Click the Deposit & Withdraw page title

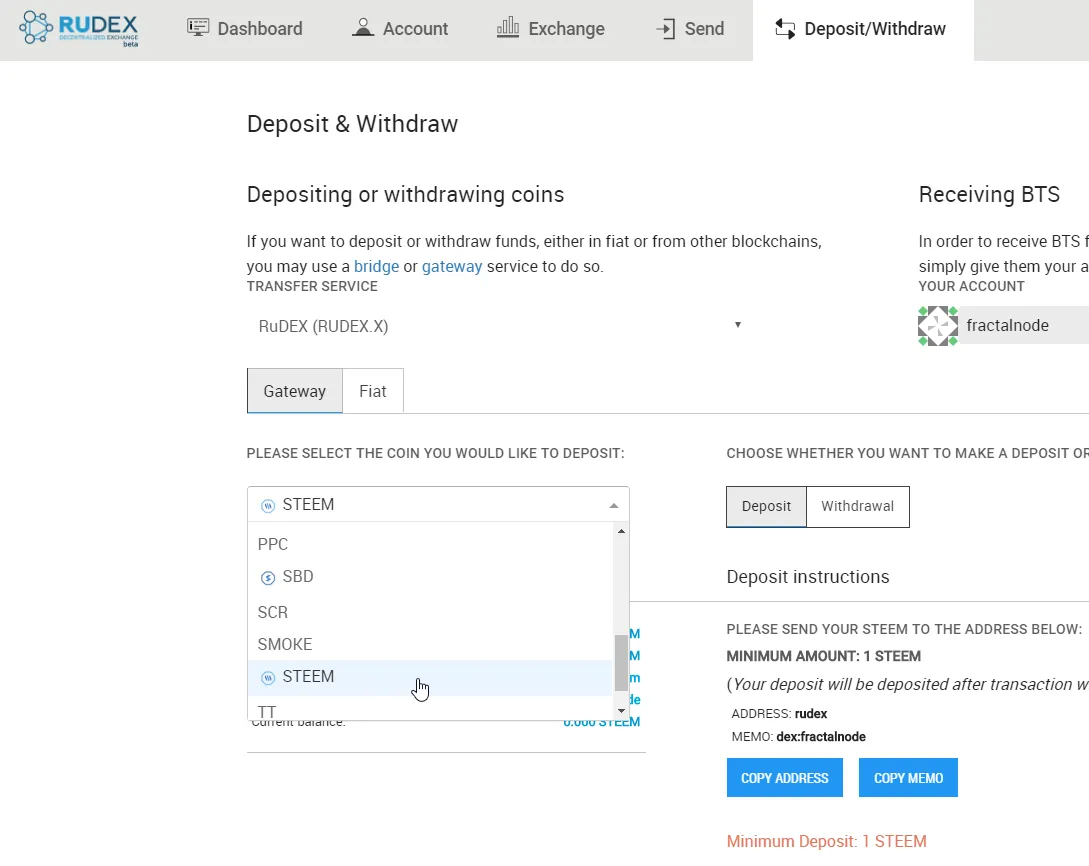352,124
